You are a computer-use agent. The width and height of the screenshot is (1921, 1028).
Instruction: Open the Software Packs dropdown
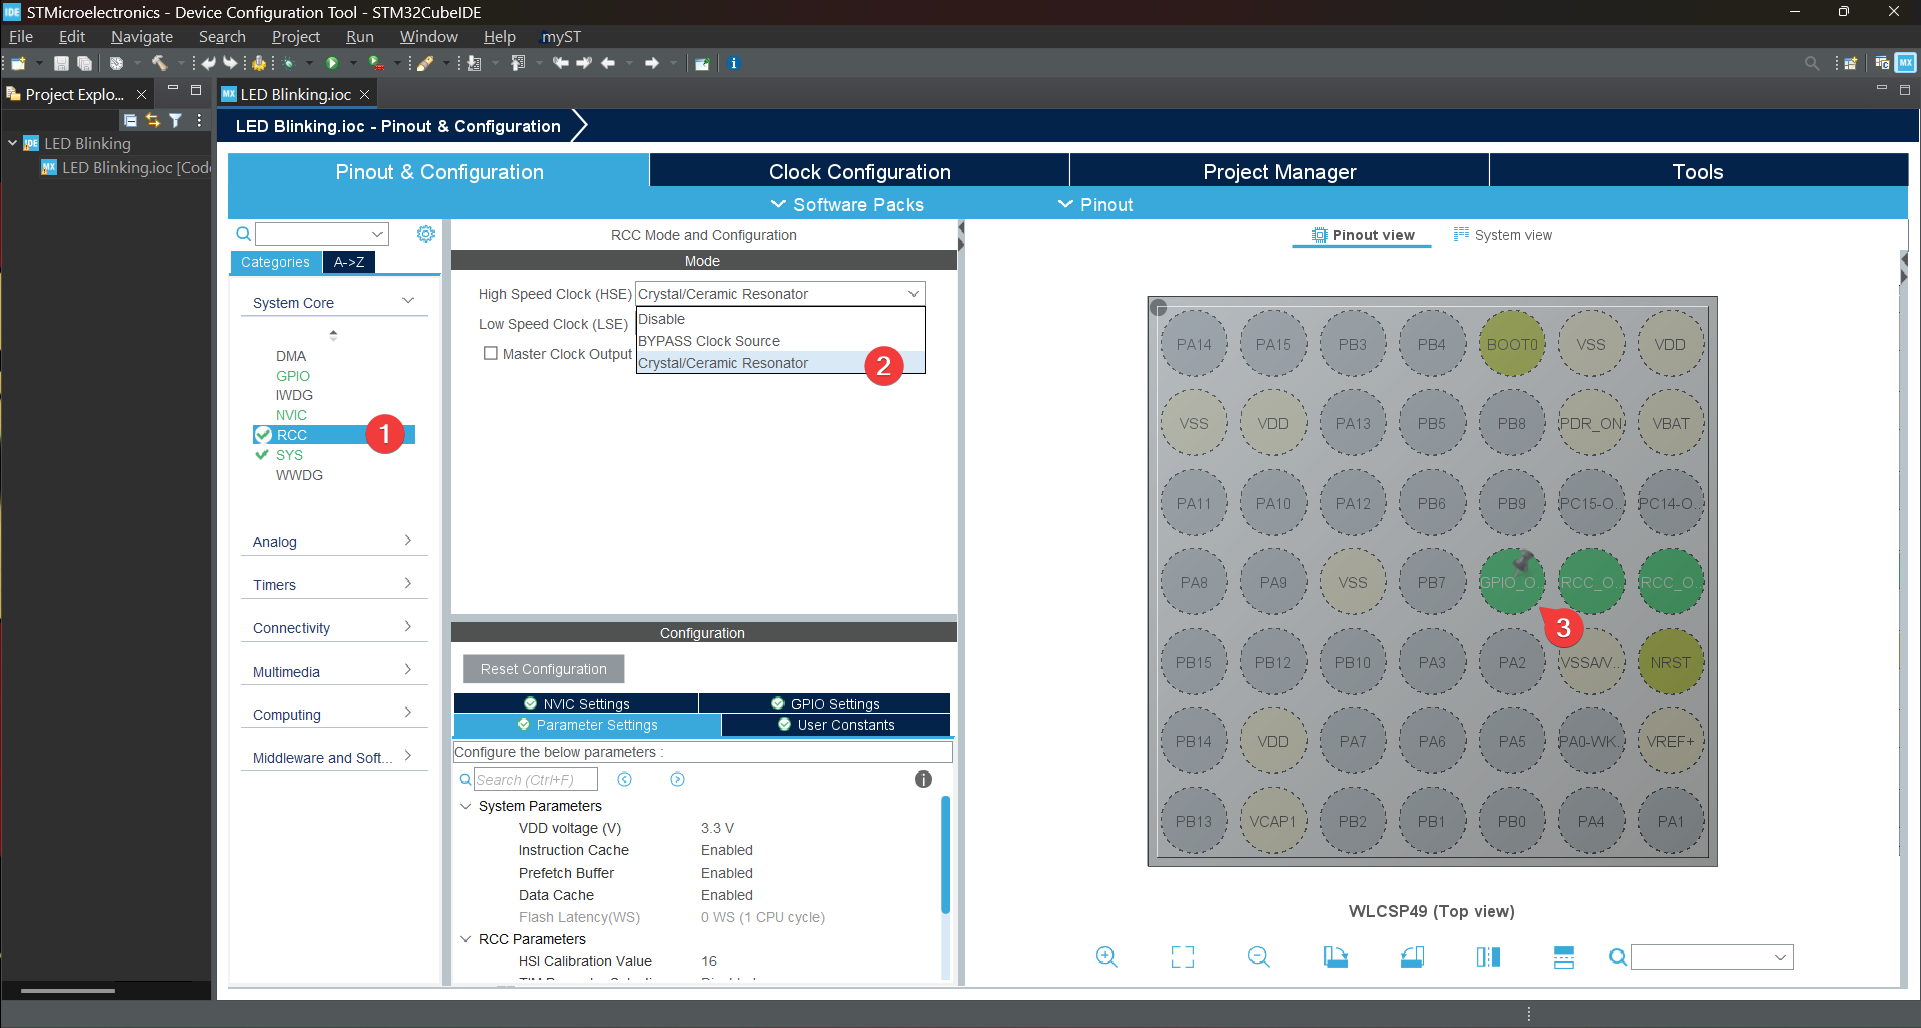tap(847, 204)
